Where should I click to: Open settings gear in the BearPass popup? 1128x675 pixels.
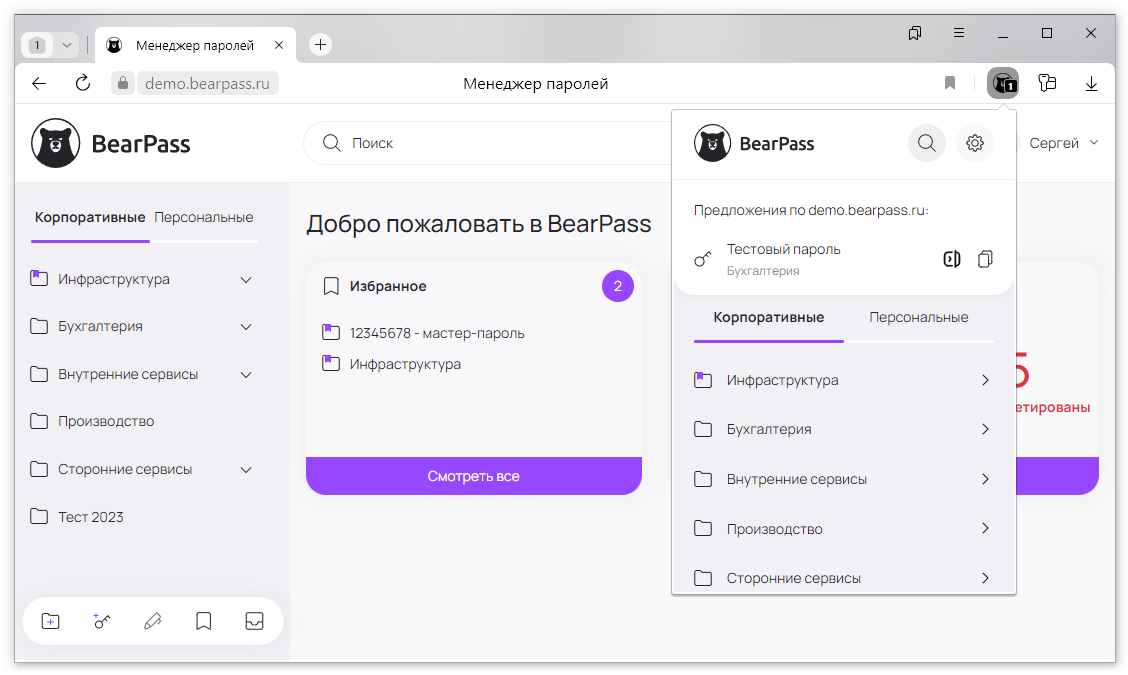(975, 143)
